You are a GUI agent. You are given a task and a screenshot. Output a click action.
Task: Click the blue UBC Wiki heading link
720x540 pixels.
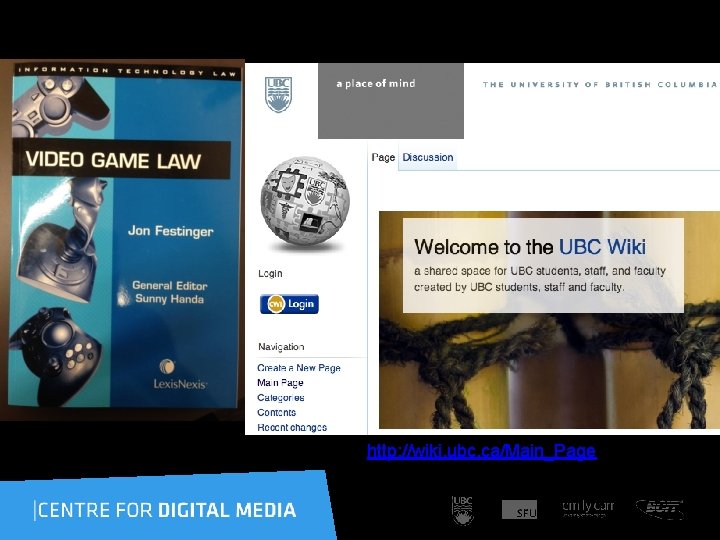point(602,247)
